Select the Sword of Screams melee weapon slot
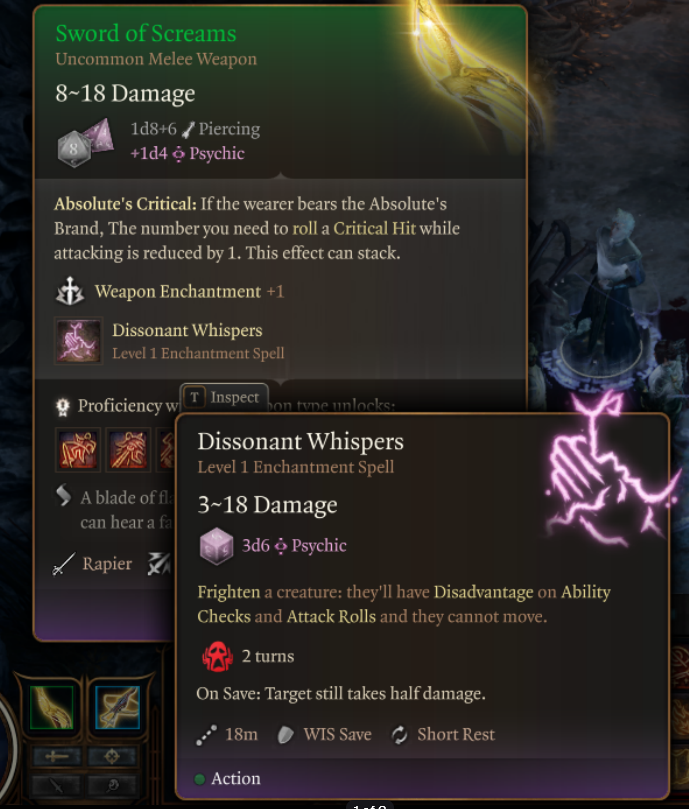This screenshot has width=689, height=809. click(51, 707)
